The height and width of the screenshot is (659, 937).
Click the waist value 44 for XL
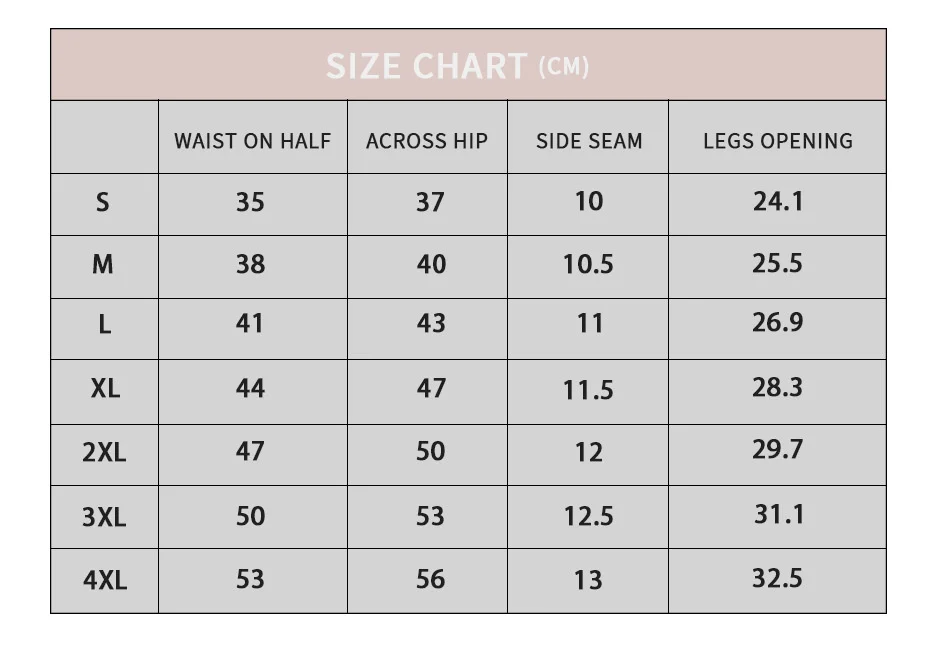tap(250, 388)
